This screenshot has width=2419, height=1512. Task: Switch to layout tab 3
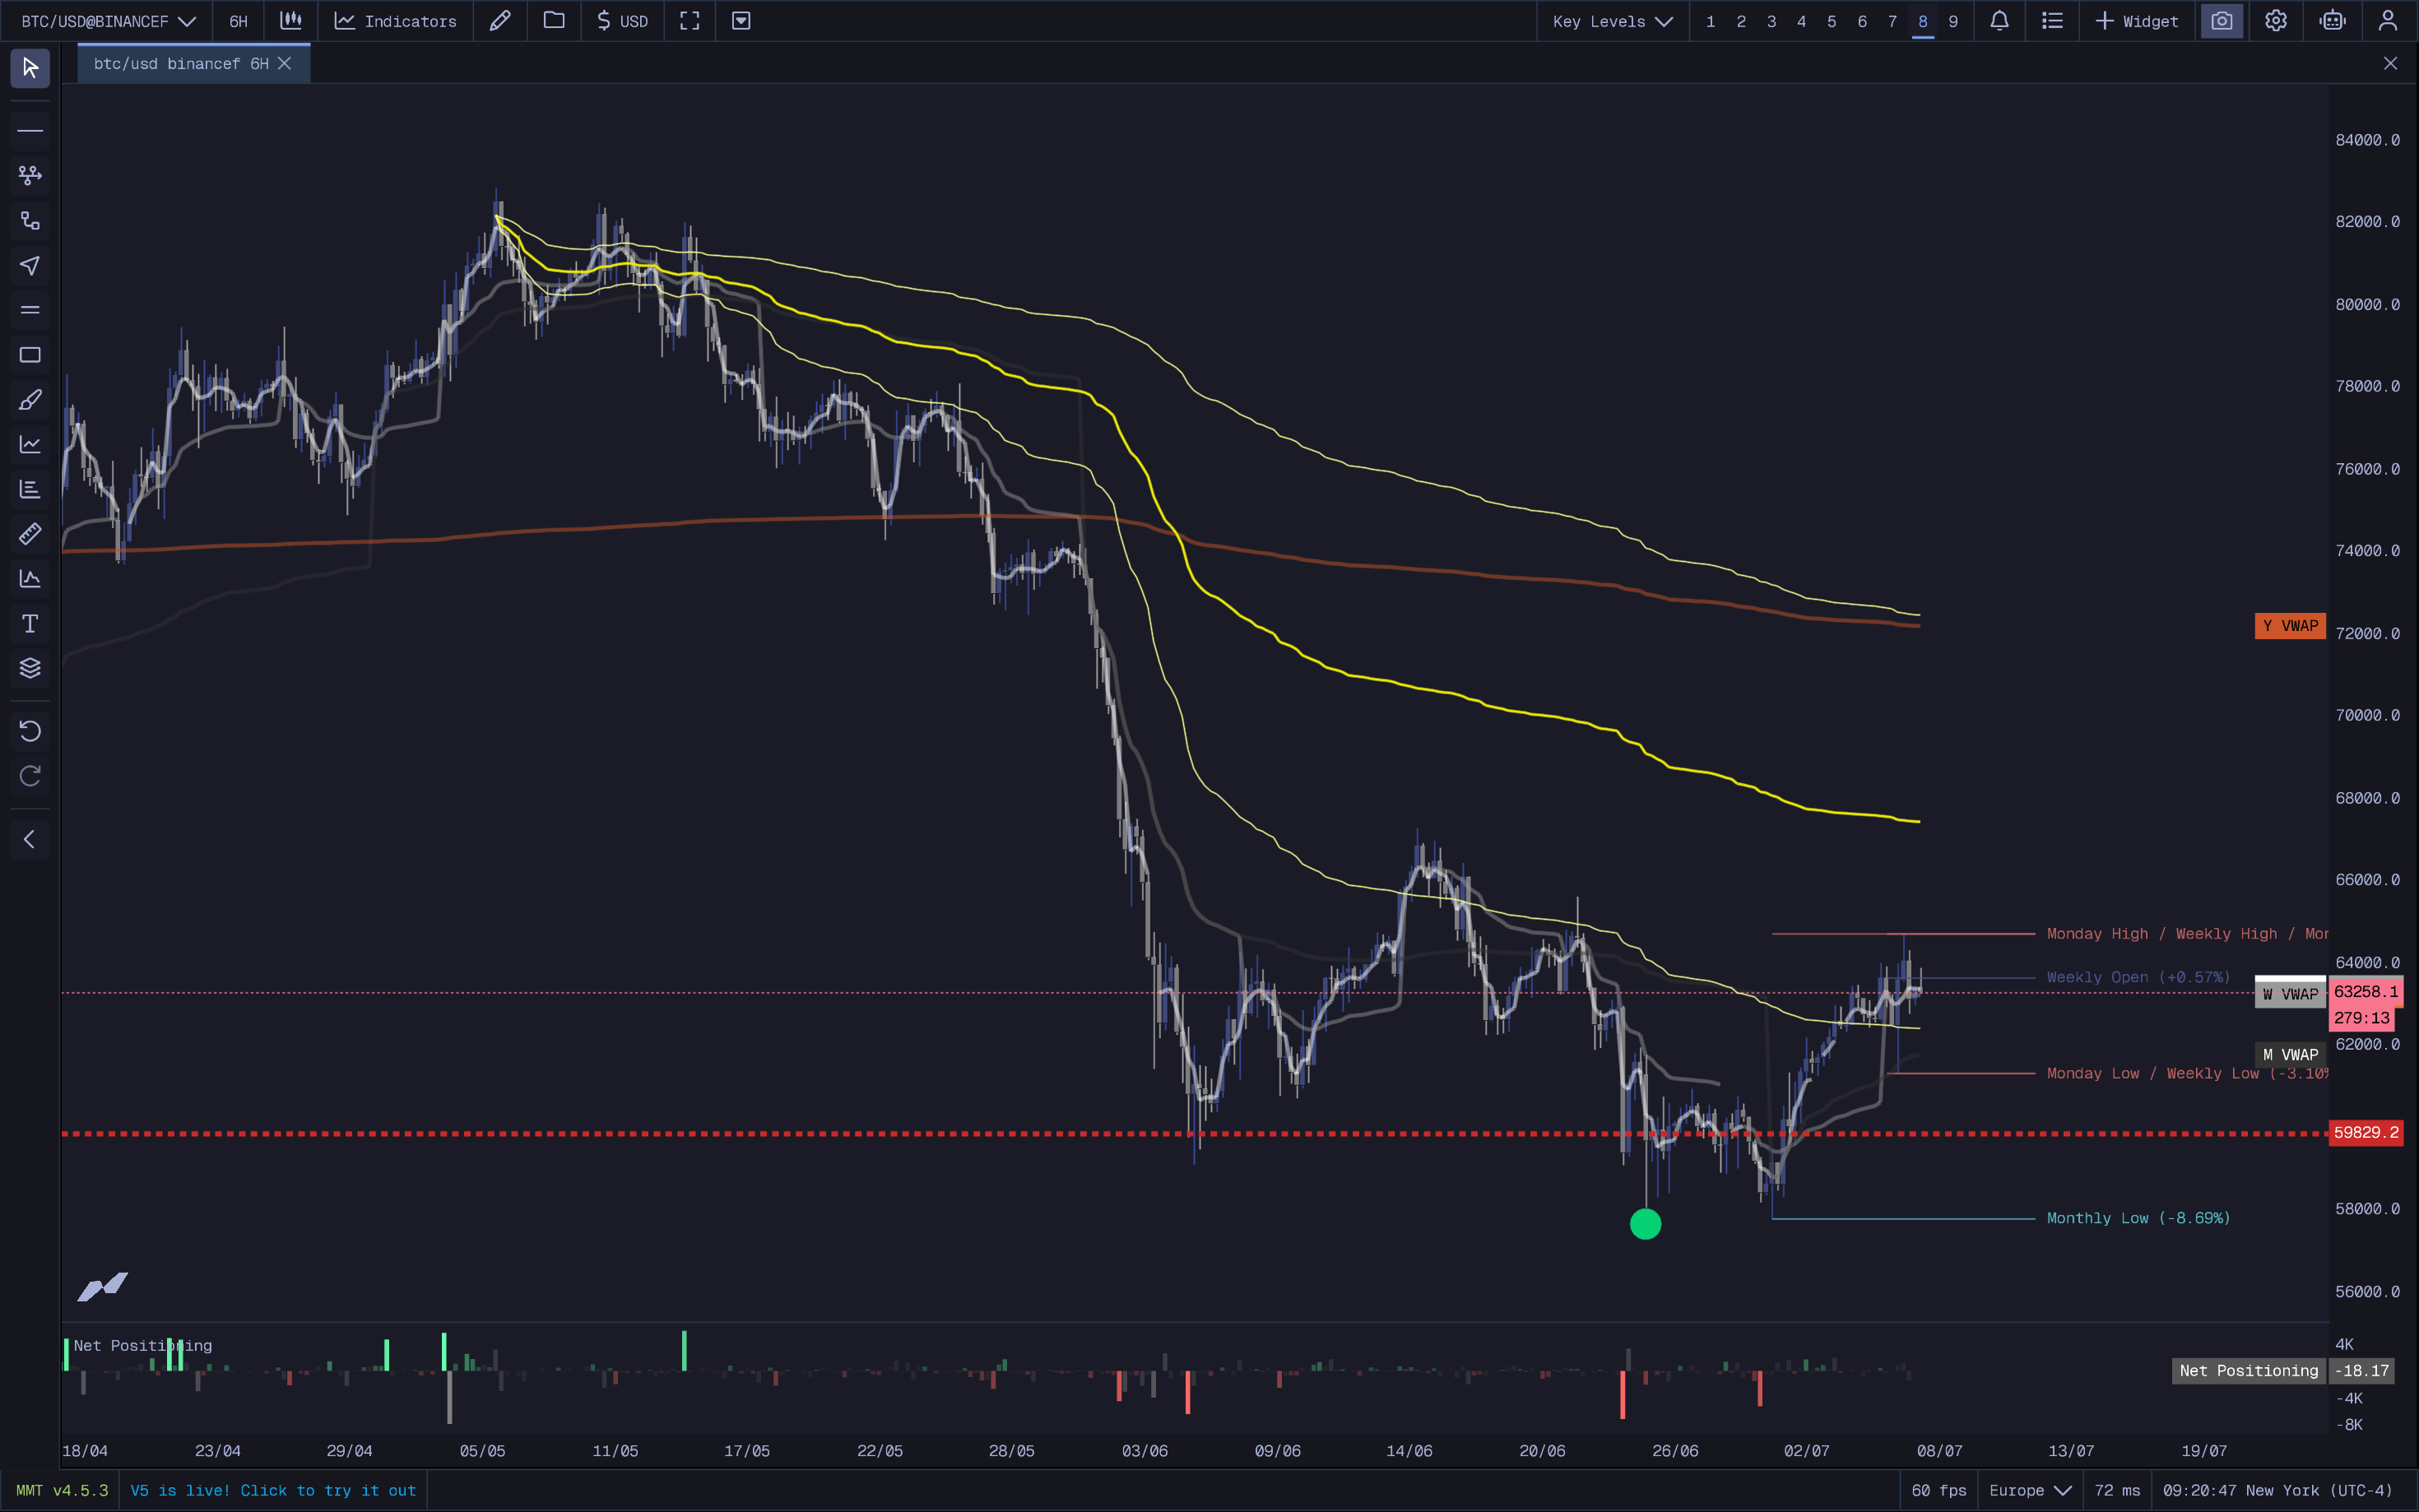pyautogui.click(x=1771, y=21)
